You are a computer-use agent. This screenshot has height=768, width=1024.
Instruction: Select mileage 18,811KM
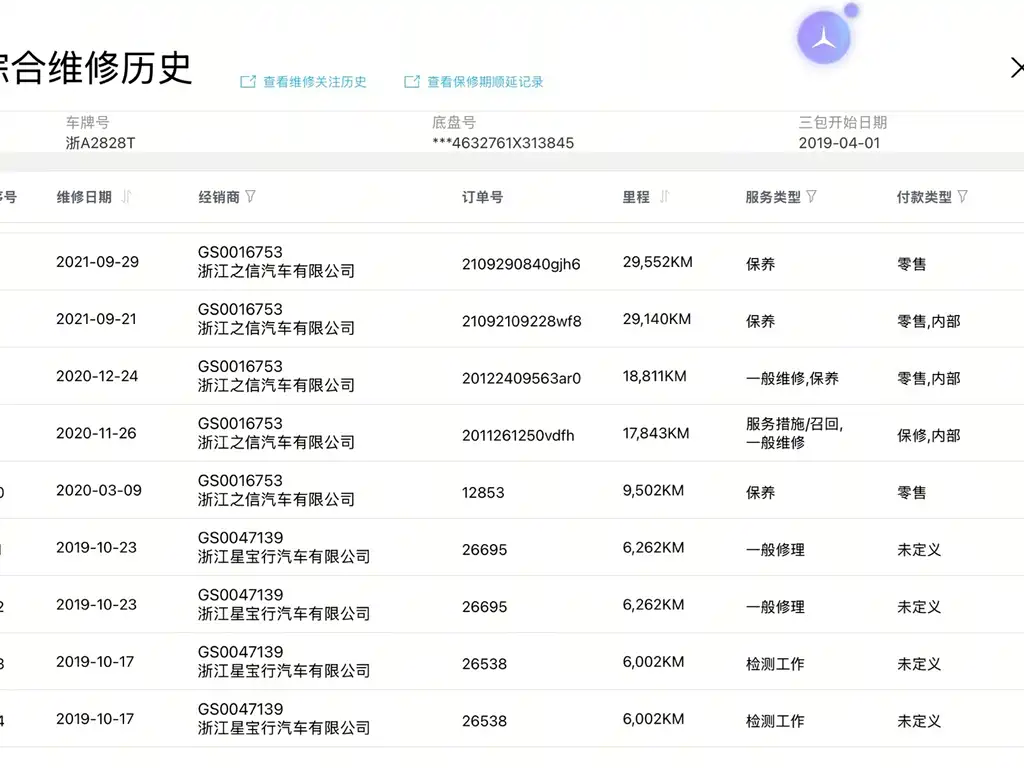click(x=654, y=376)
